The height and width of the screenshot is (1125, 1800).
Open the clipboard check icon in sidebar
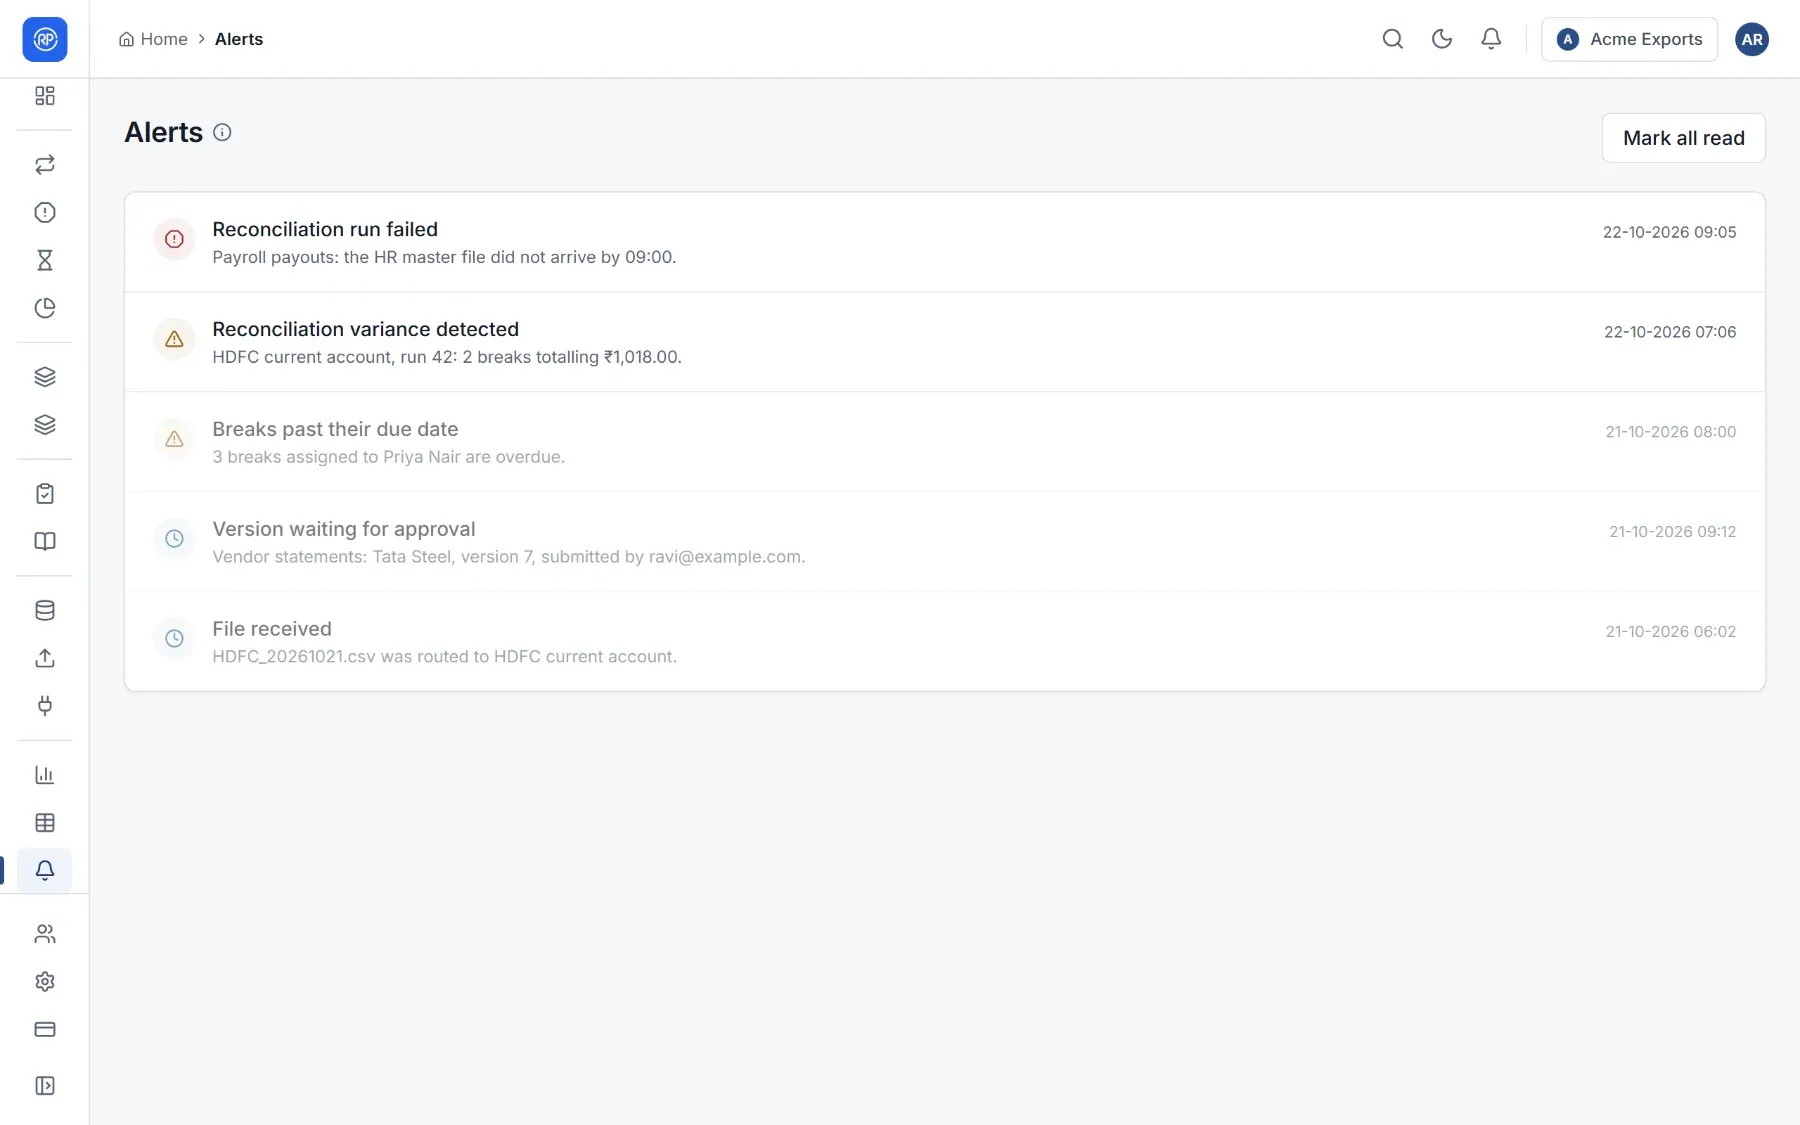(45, 493)
